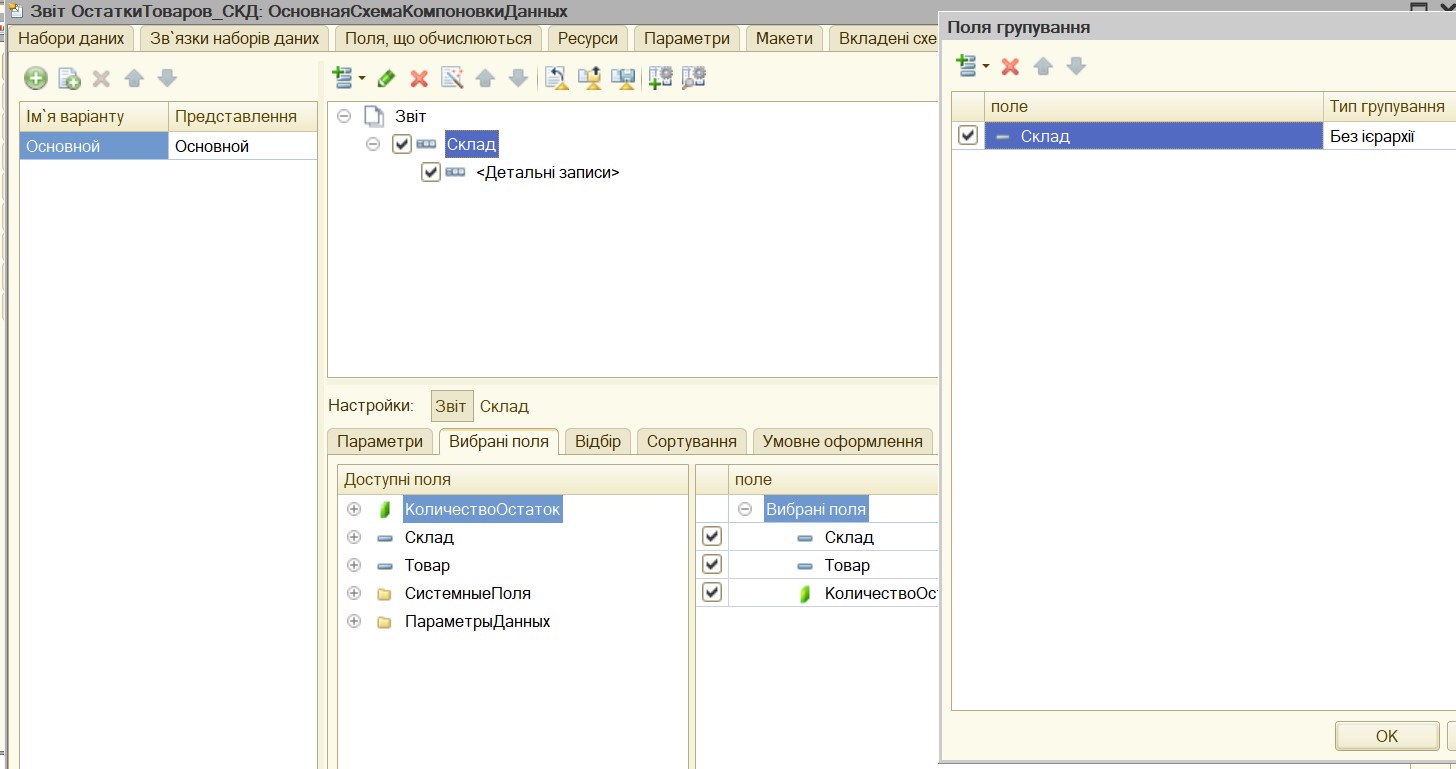This screenshot has width=1456, height=769.
Task: Switch to the Макети tab
Action: coord(784,38)
